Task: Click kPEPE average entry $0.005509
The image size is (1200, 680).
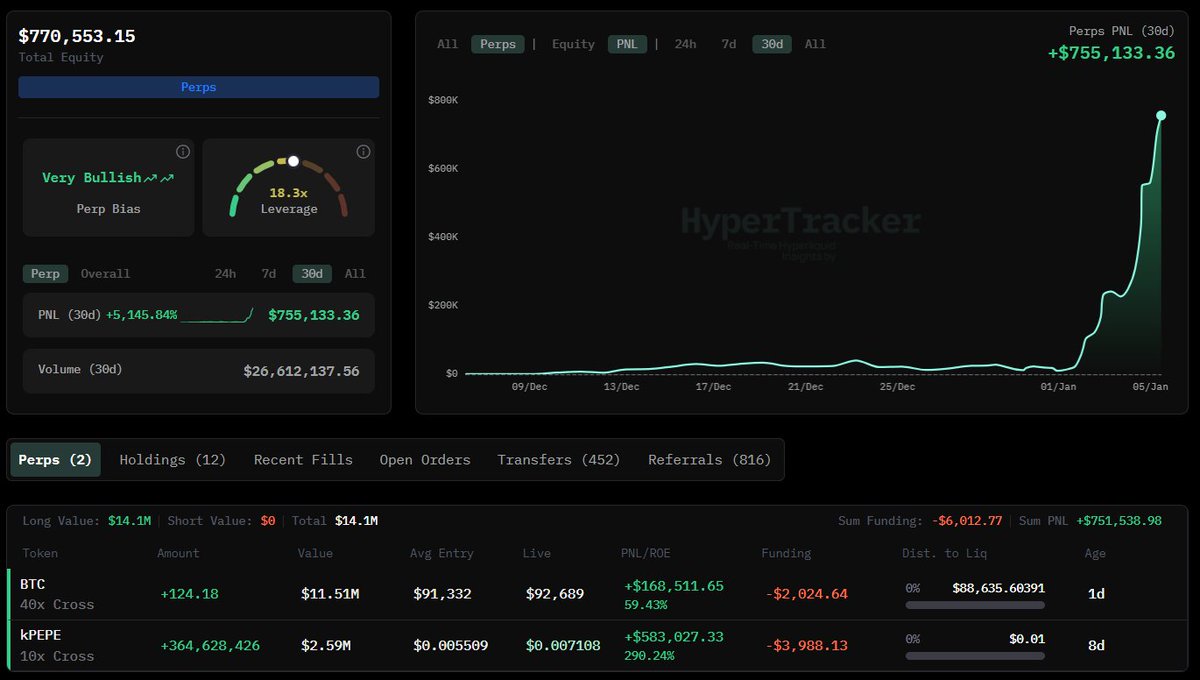Action: click(451, 646)
